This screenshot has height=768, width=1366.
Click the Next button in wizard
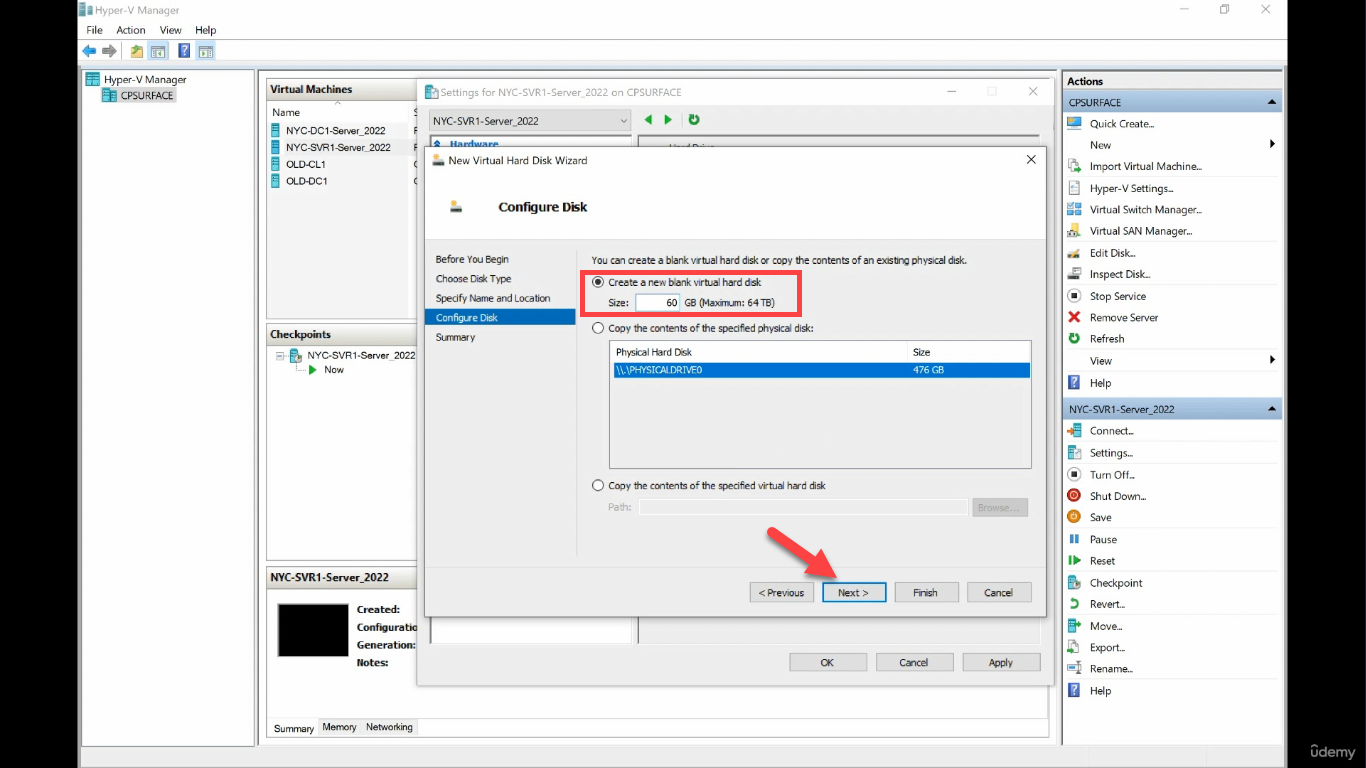(854, 593)
